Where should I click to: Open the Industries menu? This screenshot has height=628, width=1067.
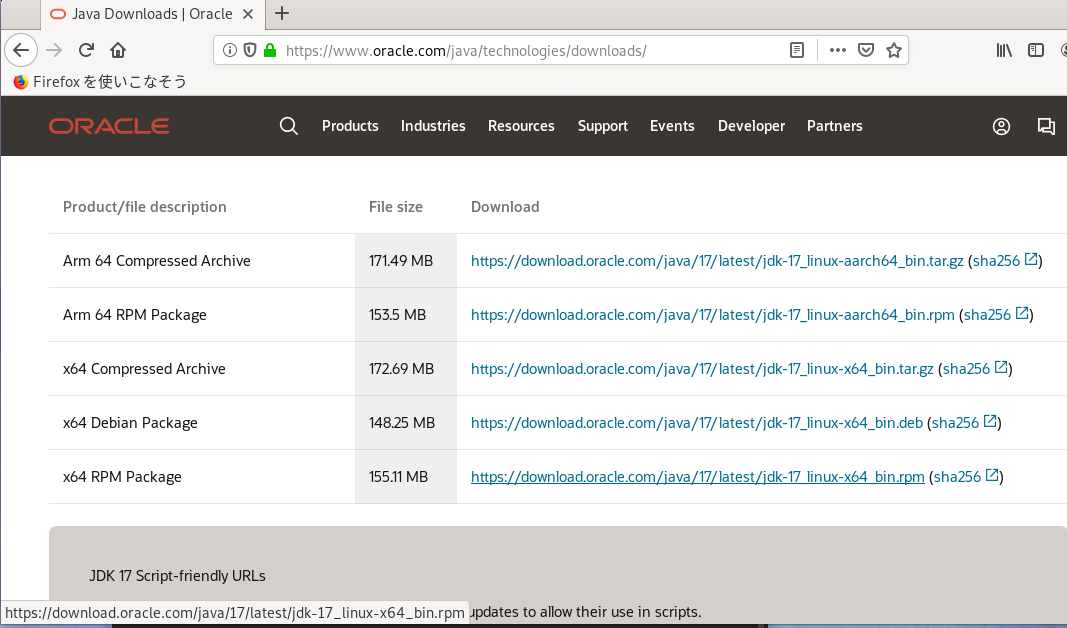pyautogui.click(x=433, y=126)
